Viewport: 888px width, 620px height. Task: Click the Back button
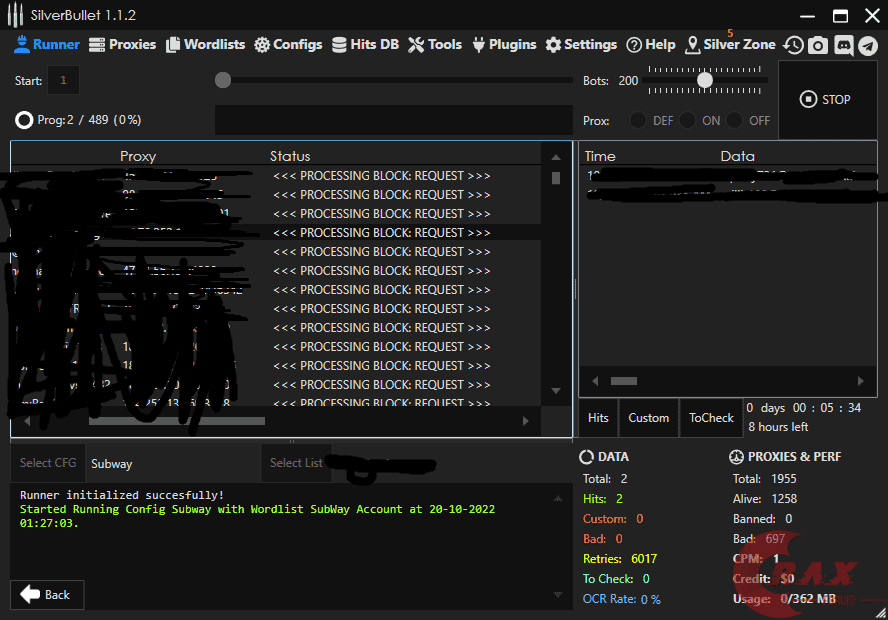pos(47,595)
